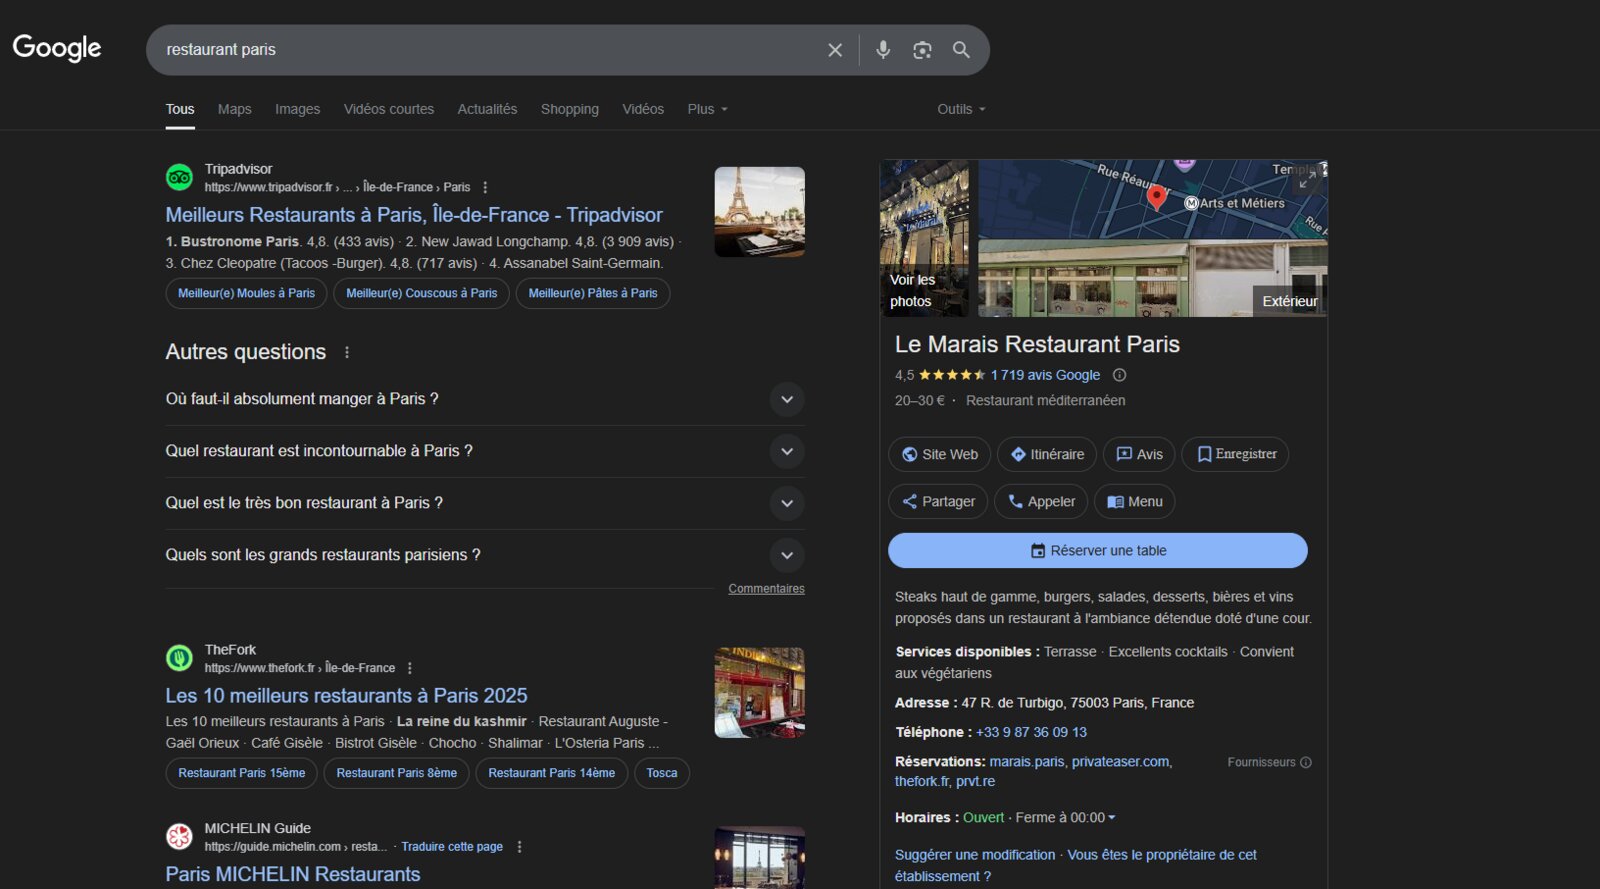This screenshot has height=889, width=1600.
Task: Expand opening hours 'Ferme à 00:00'
Action: click(1065, 818)
